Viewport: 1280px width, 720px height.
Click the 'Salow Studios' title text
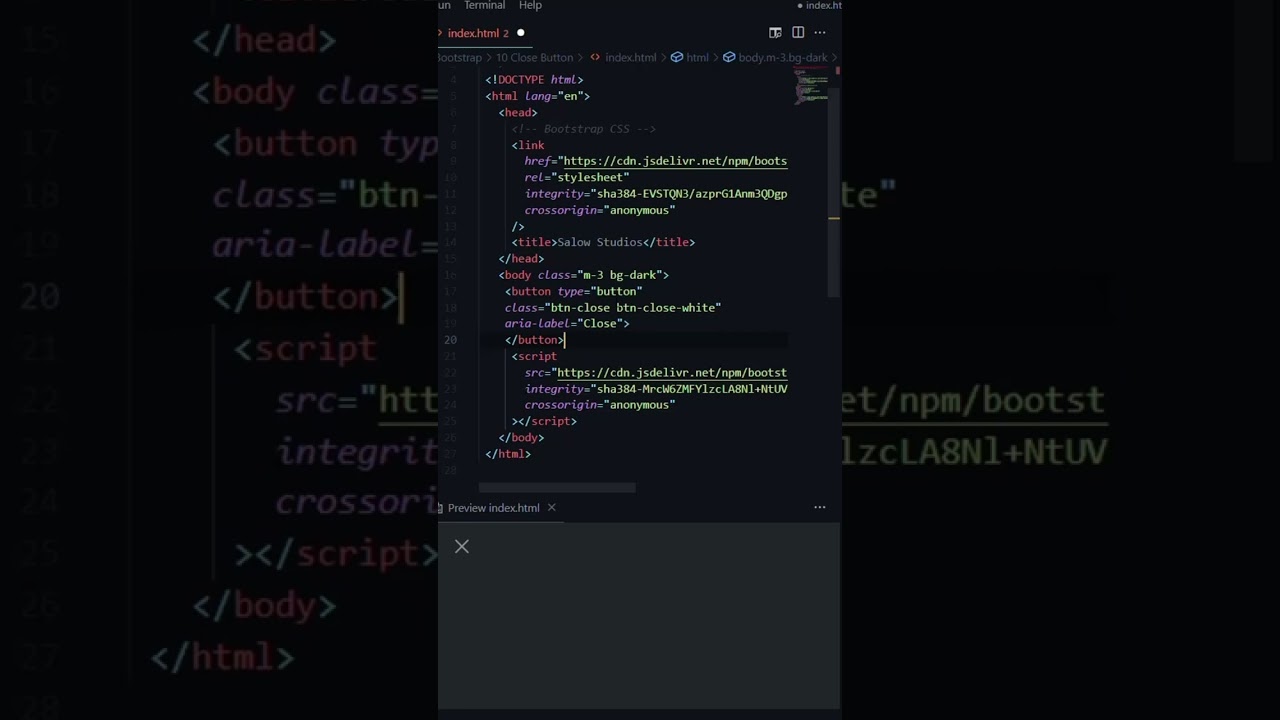600,242
